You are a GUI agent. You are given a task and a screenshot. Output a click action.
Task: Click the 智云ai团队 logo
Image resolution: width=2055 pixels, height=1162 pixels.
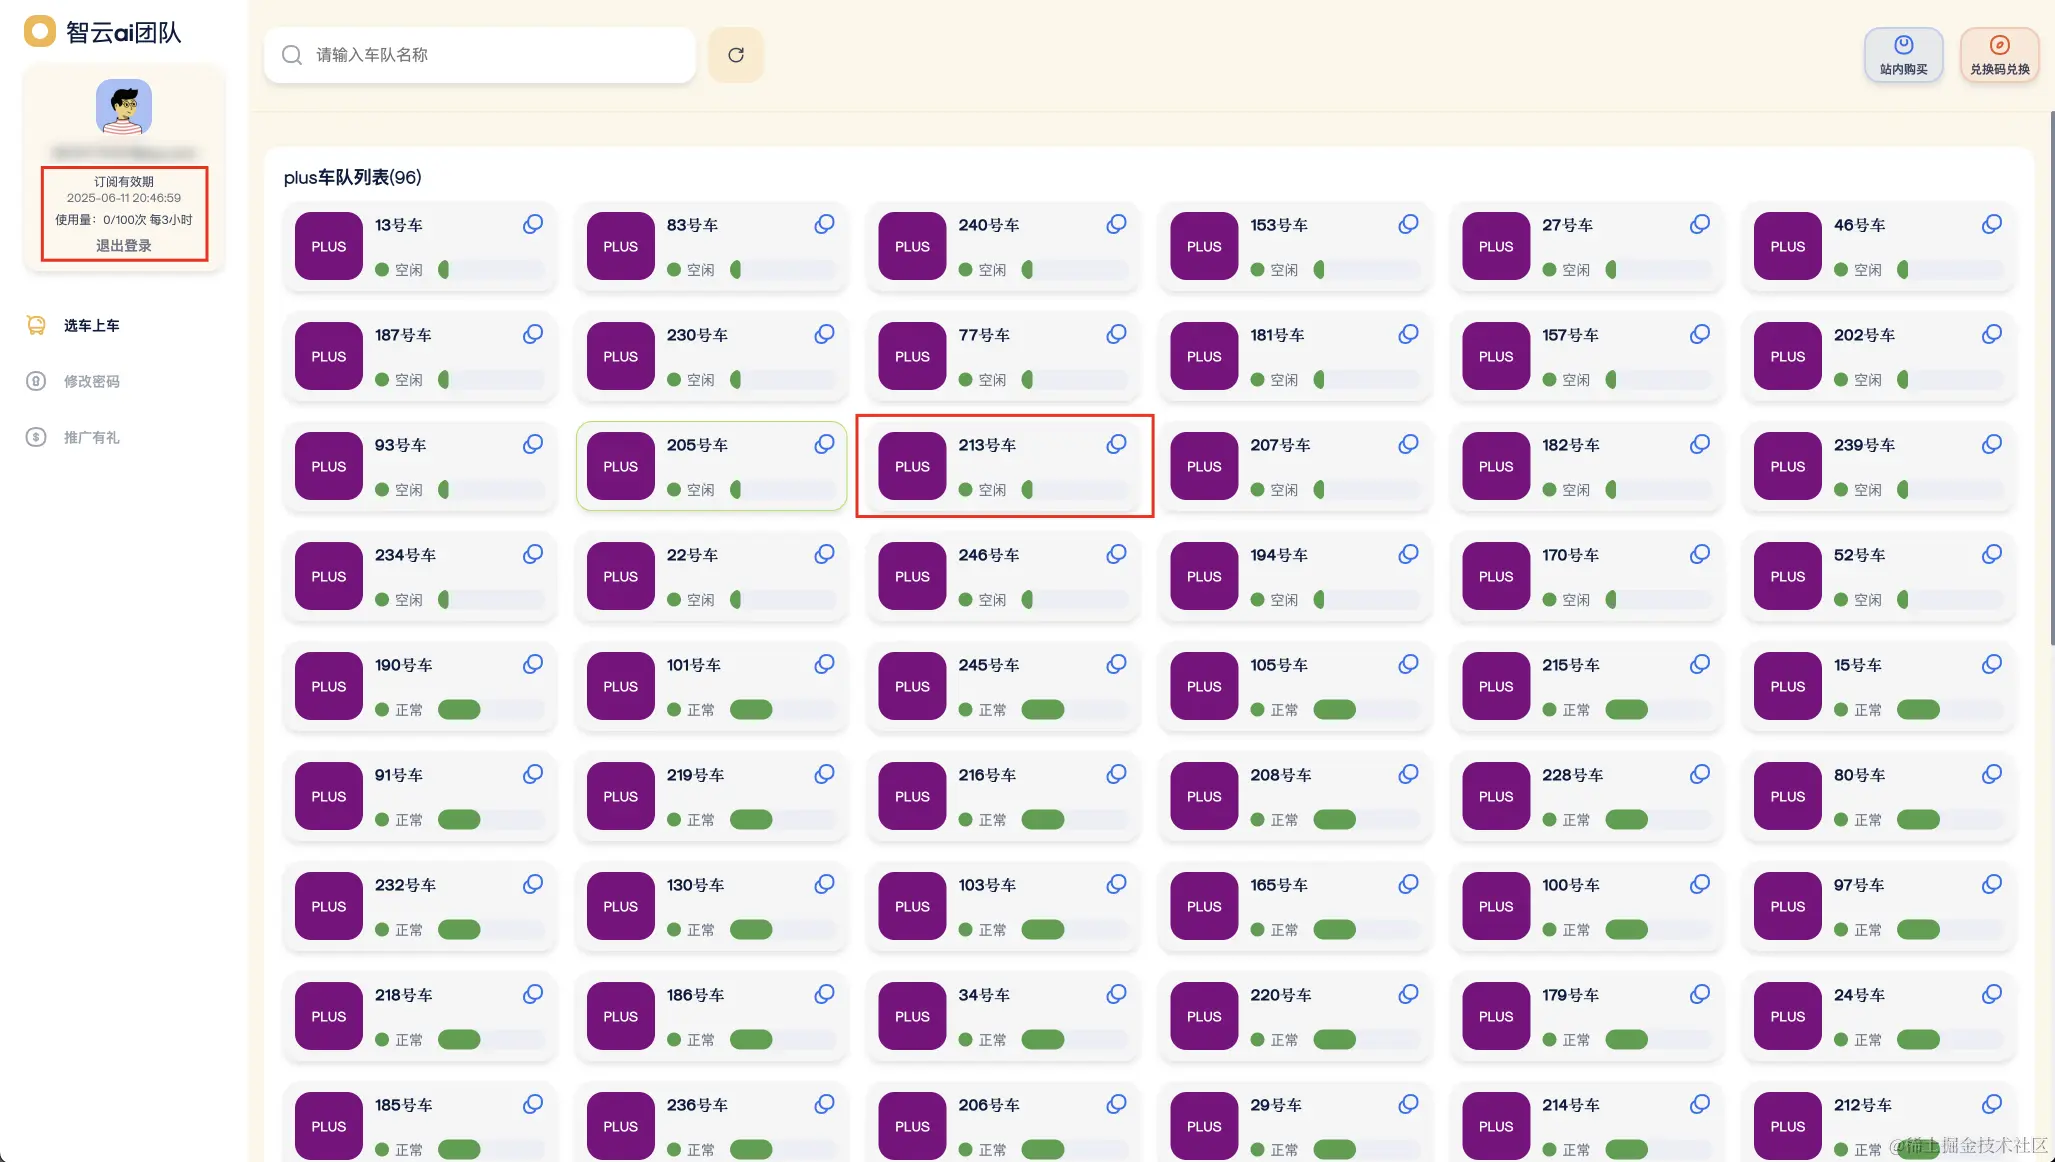(x=103, y=32)
